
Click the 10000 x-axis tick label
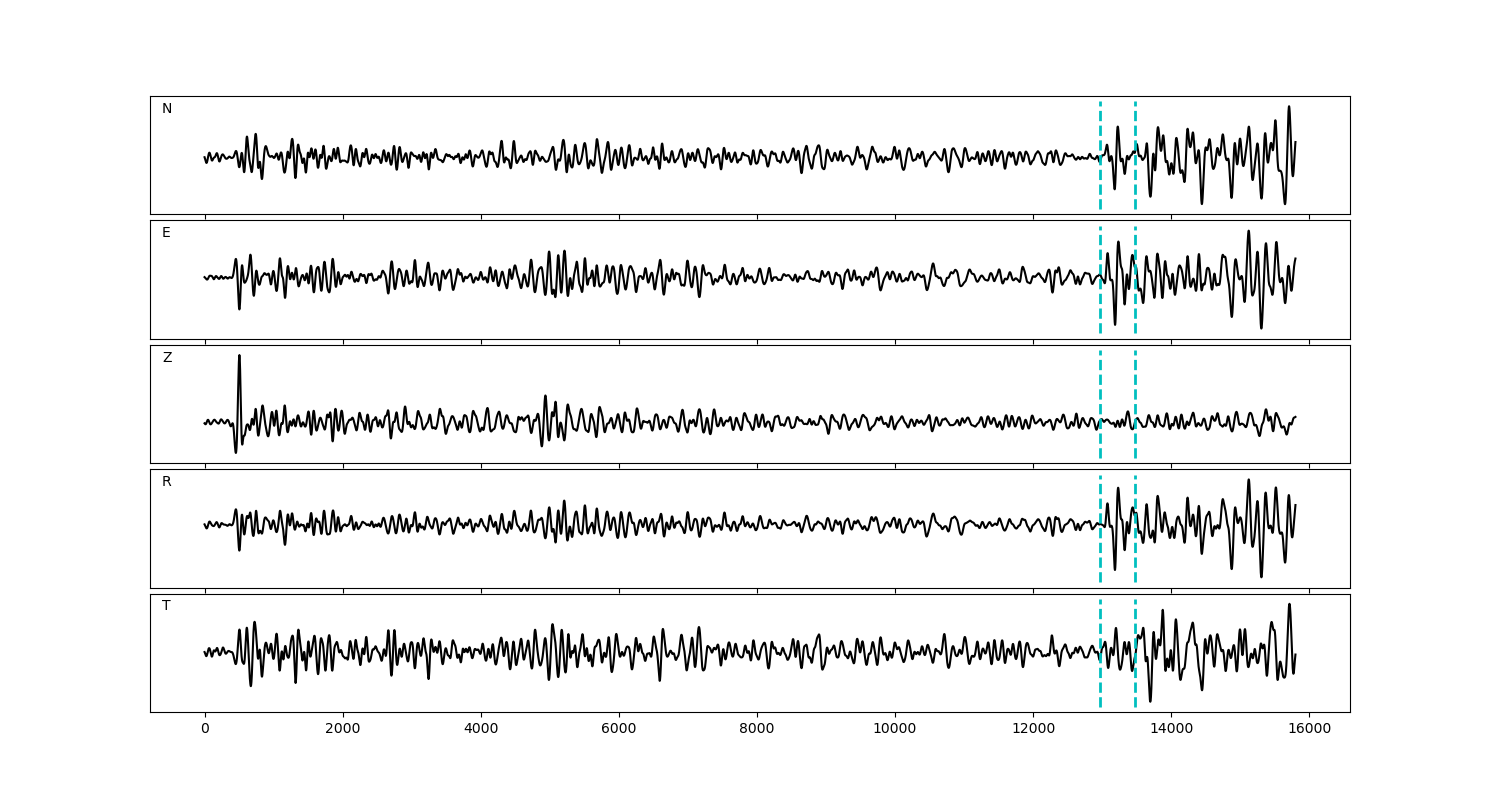(894, 730)
